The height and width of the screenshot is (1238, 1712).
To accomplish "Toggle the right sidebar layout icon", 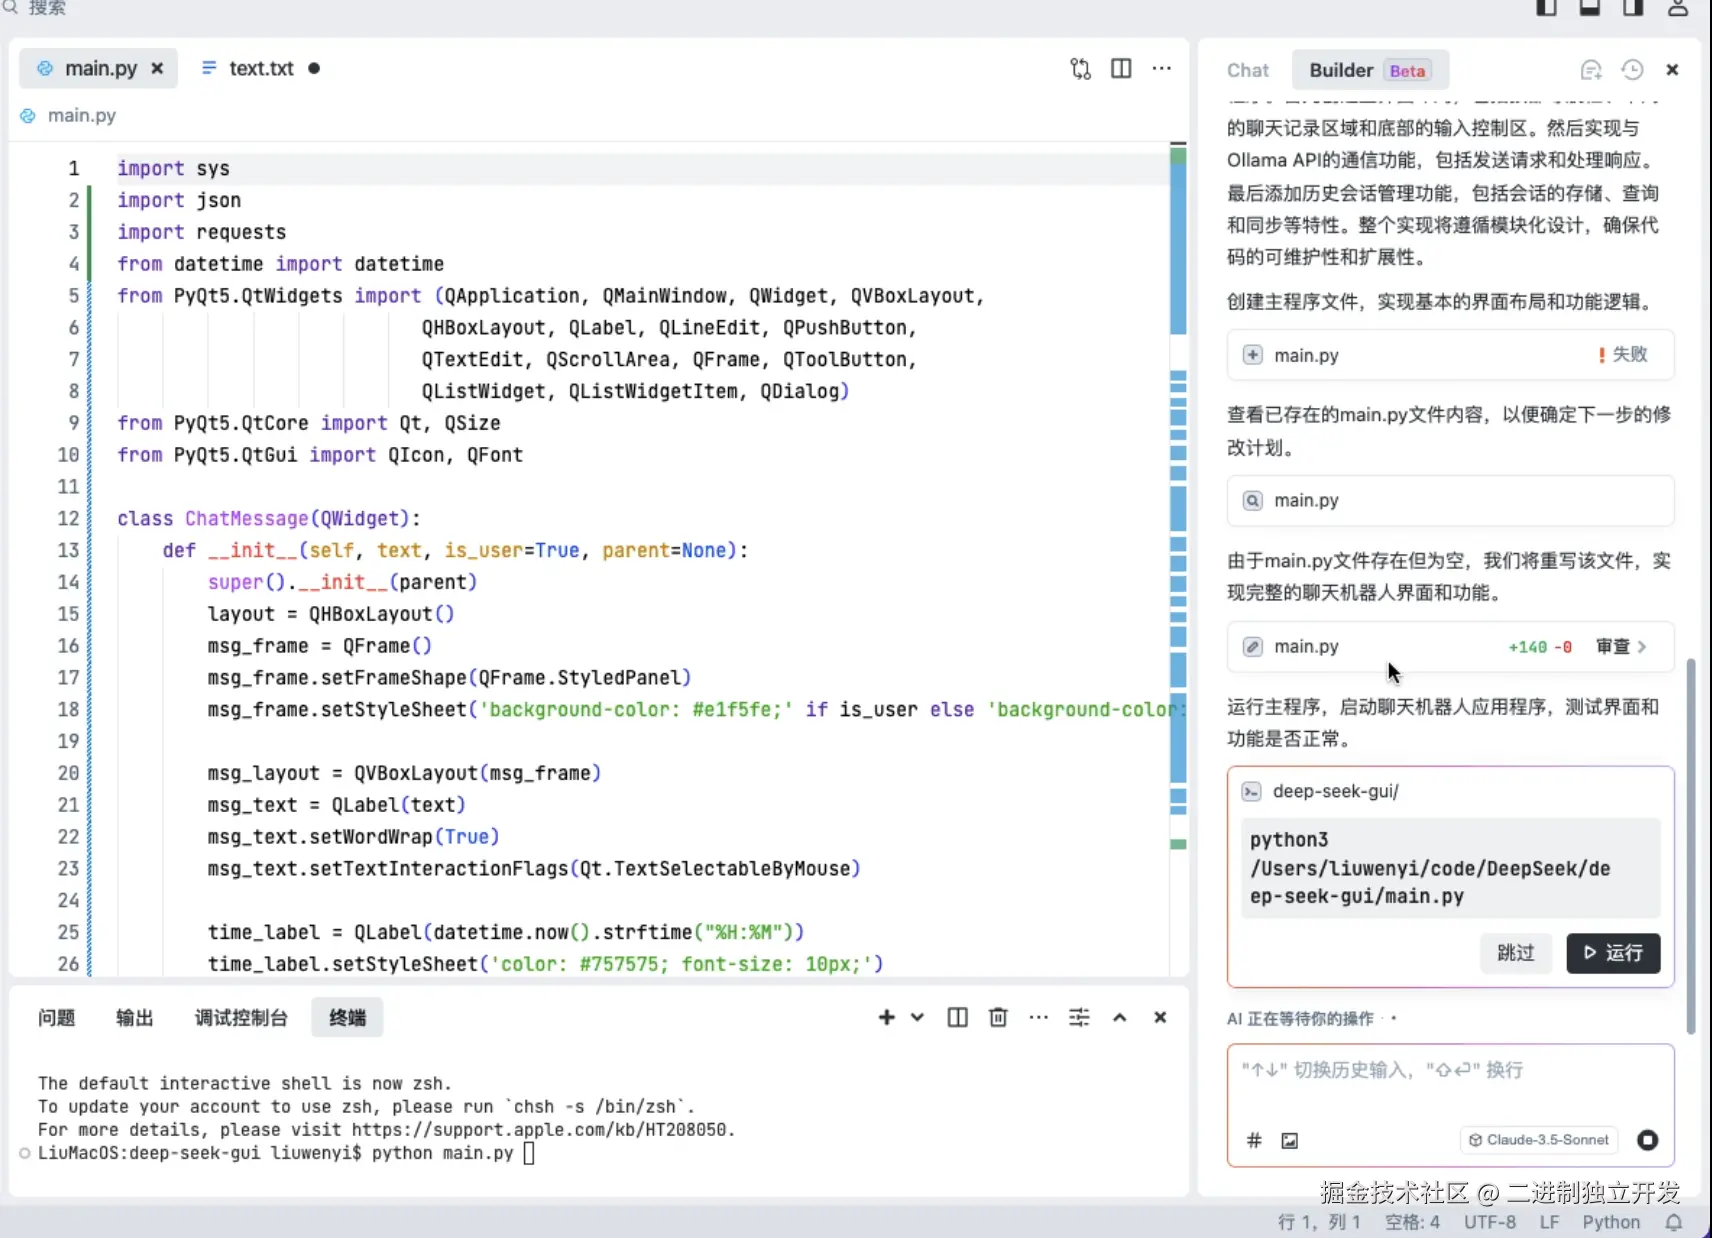I will click(x=1634, y=8).
